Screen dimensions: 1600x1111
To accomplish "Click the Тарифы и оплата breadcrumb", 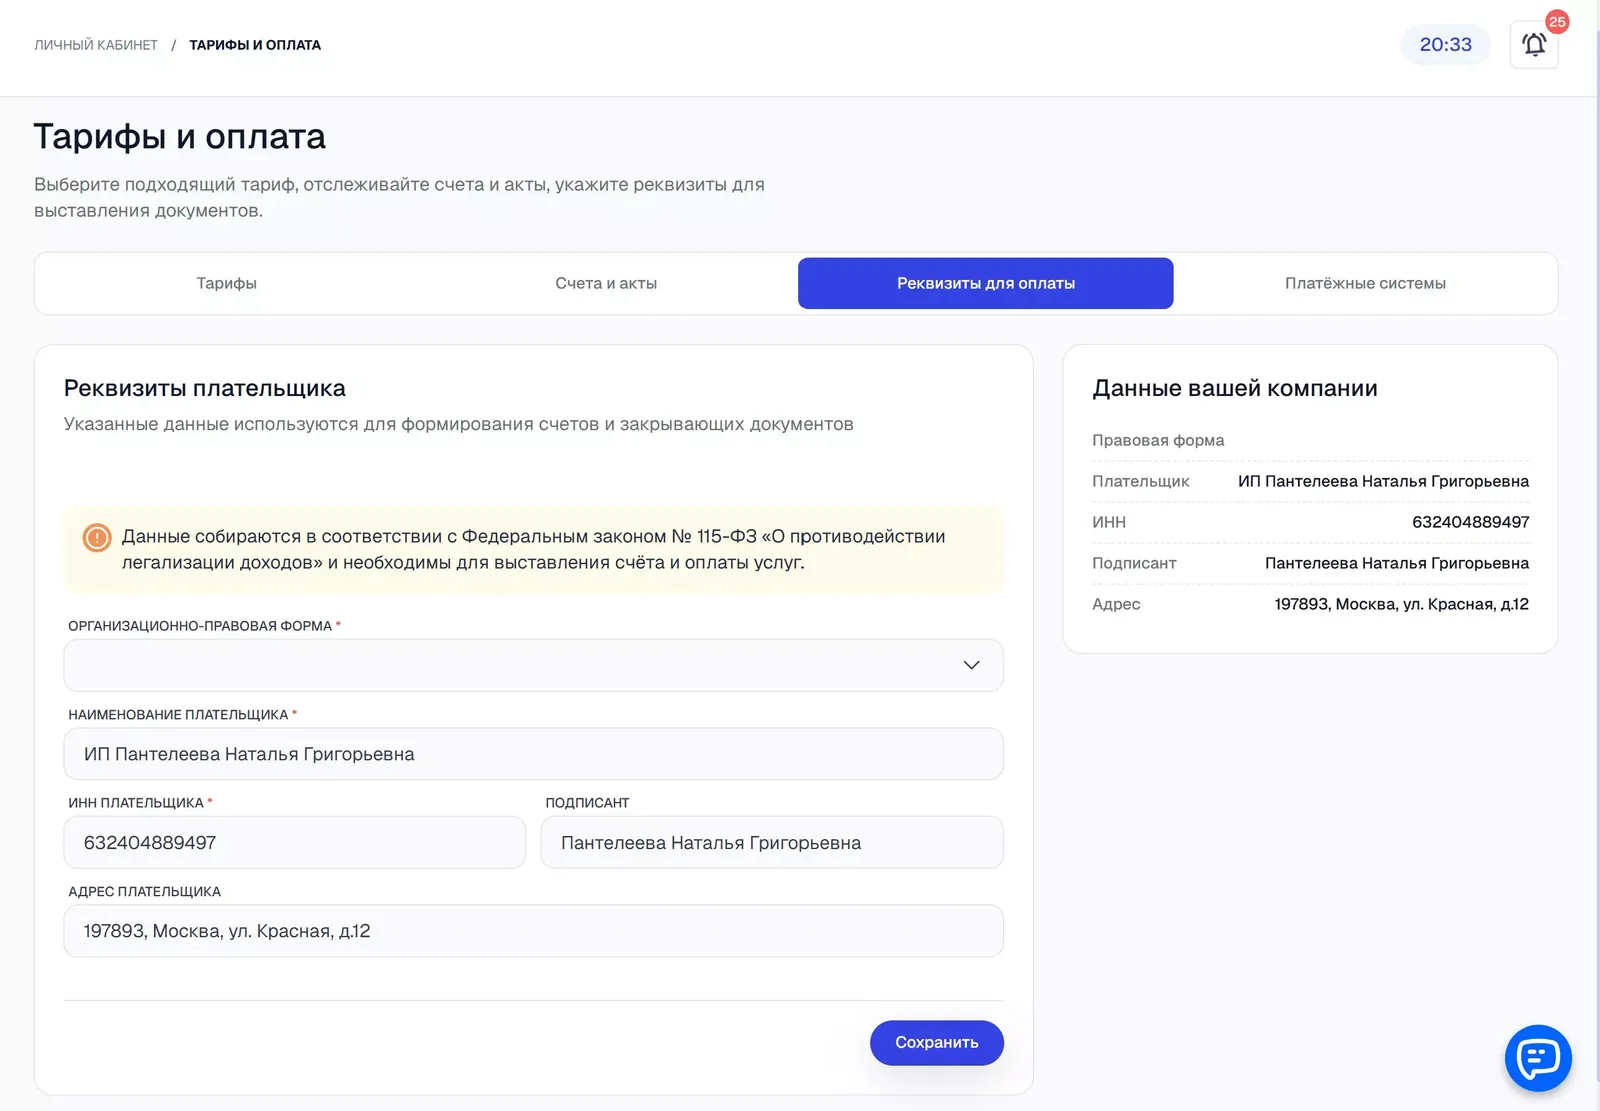I will 255,45.
